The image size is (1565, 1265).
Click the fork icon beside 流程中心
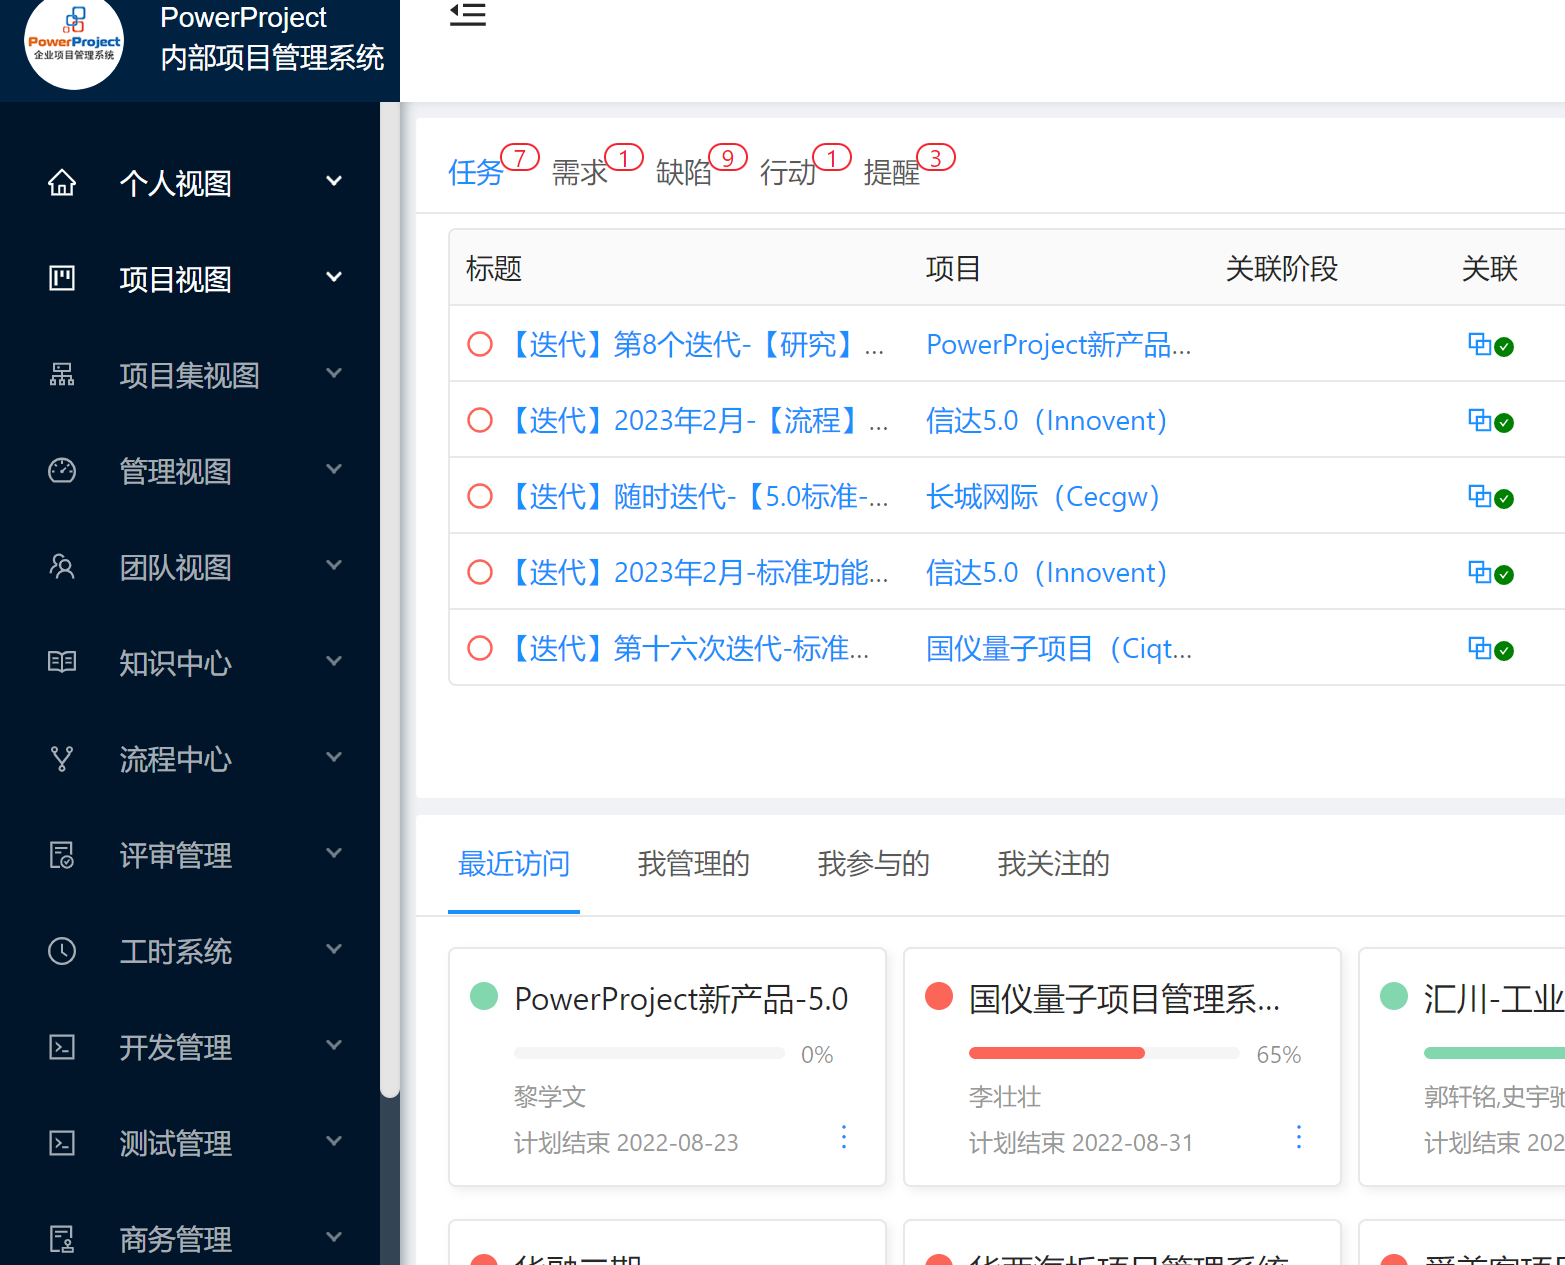coord(62,758)
